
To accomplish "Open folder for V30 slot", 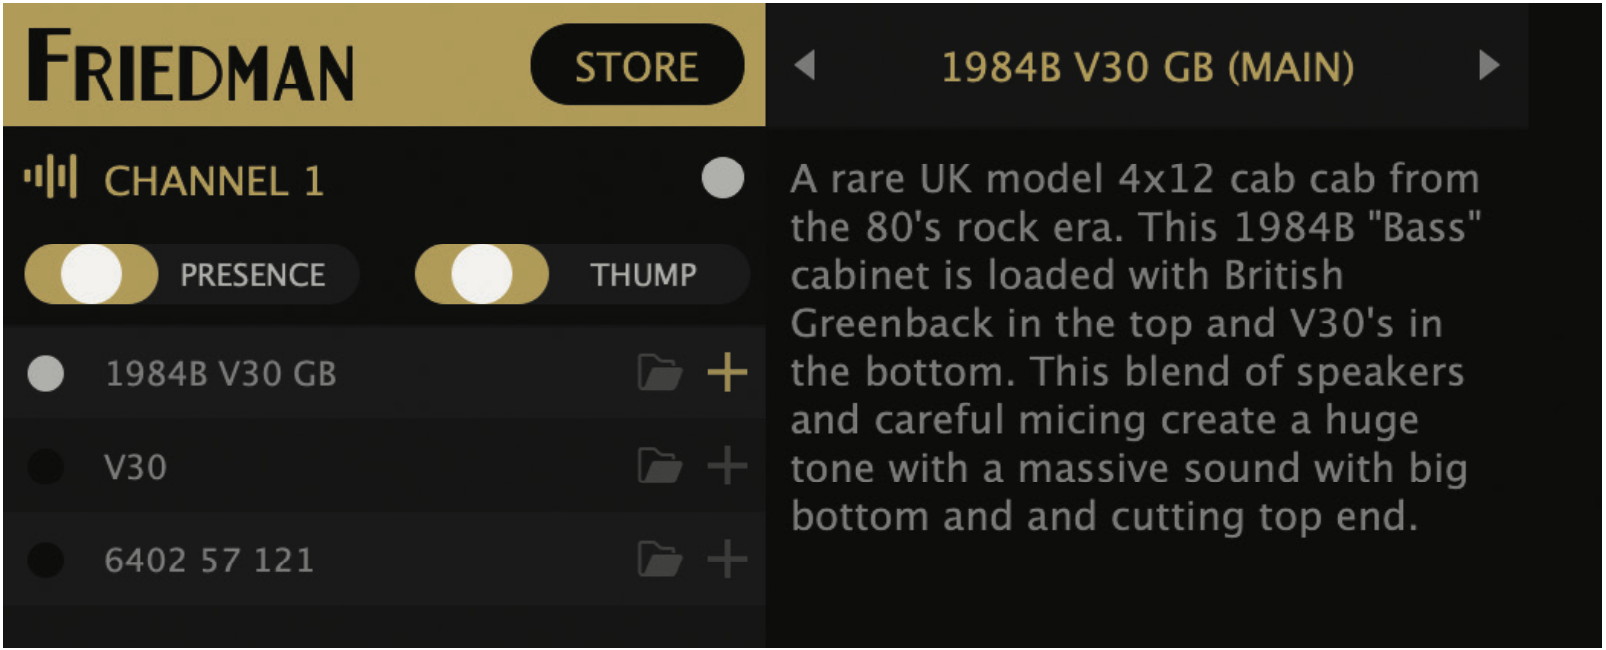I will 660,466.
